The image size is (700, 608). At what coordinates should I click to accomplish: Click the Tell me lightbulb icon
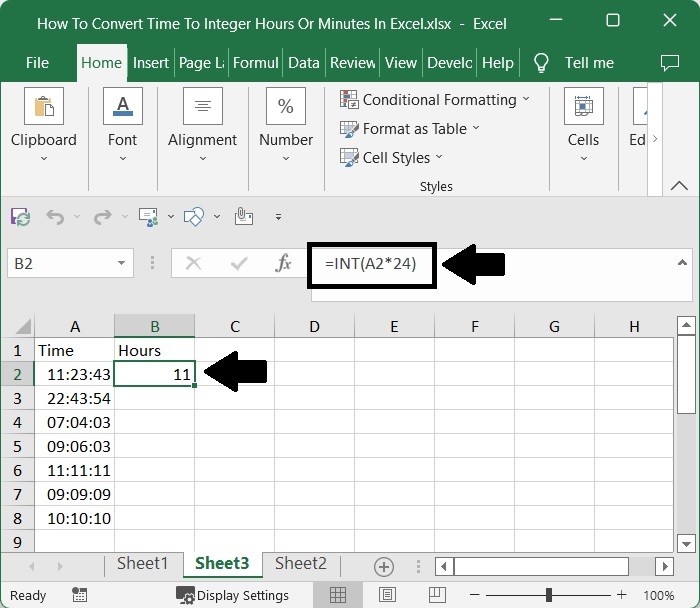tap(542, 62)
